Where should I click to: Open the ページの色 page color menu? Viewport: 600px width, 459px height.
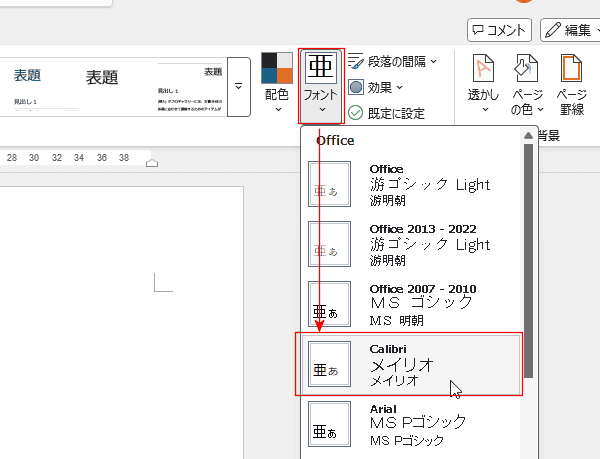[x=527, y=84]
